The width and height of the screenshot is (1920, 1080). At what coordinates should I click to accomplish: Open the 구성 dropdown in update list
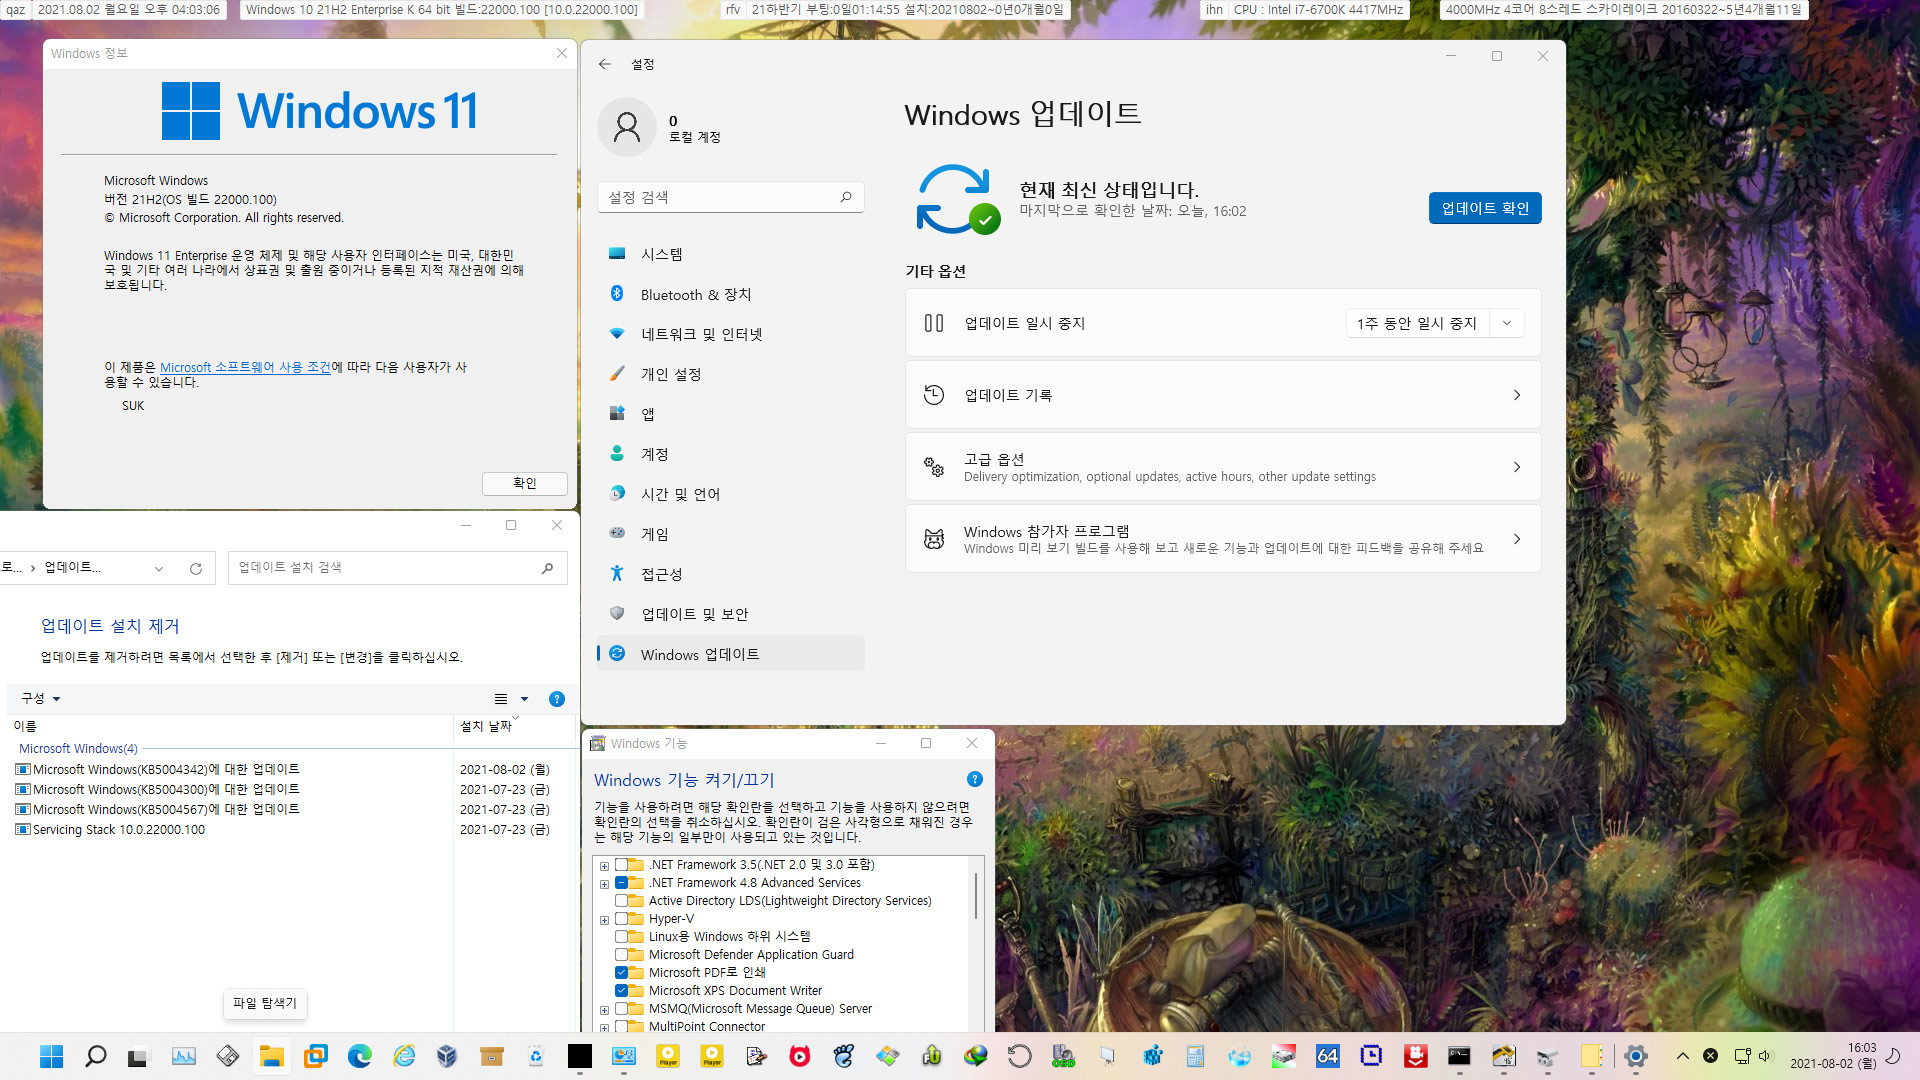pos(41,699)
